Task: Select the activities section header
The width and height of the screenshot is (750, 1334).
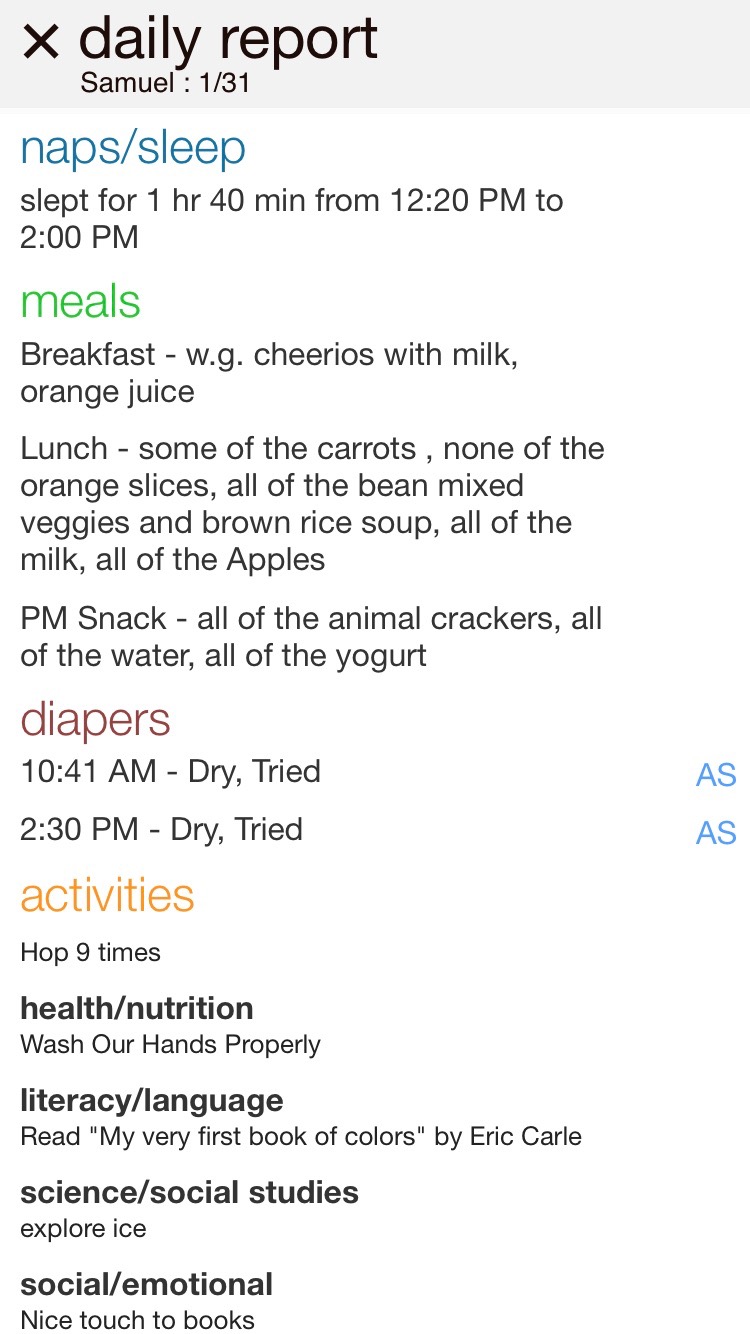Action: click(x=107, y=895)
